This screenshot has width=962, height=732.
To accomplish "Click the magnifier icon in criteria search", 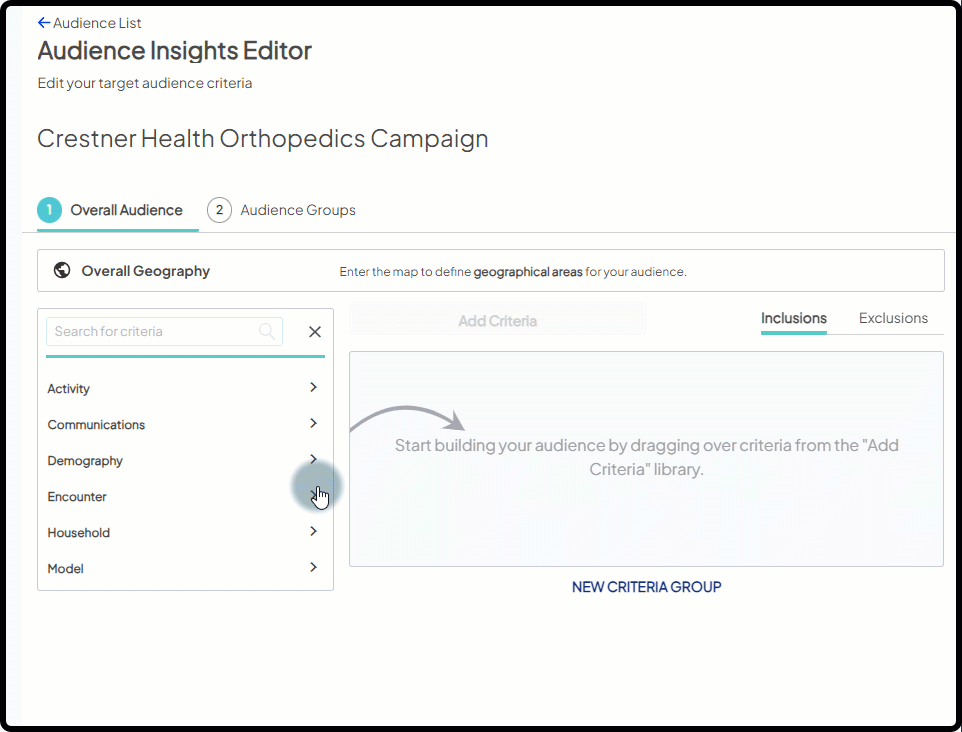I will [x=267, y=331].
